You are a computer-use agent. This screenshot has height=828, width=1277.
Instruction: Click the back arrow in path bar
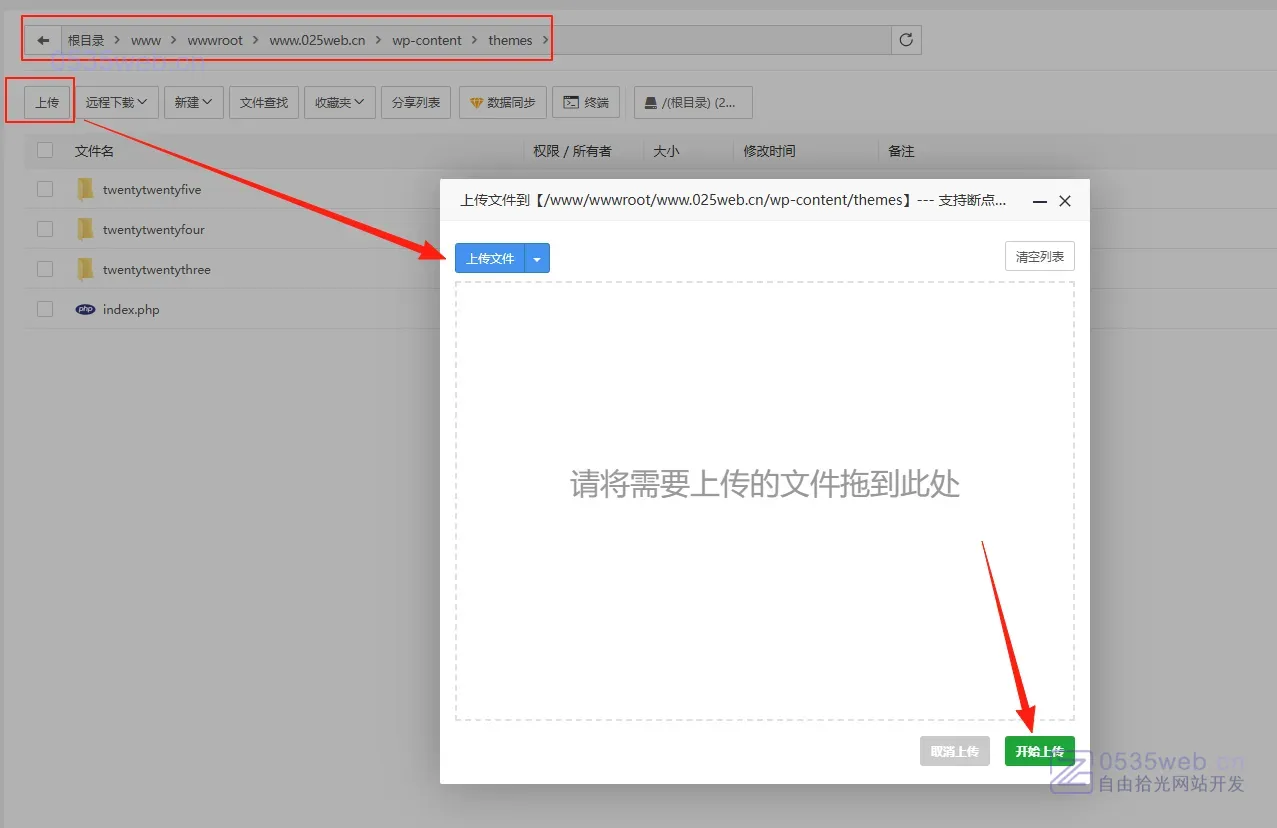point(43,41)
